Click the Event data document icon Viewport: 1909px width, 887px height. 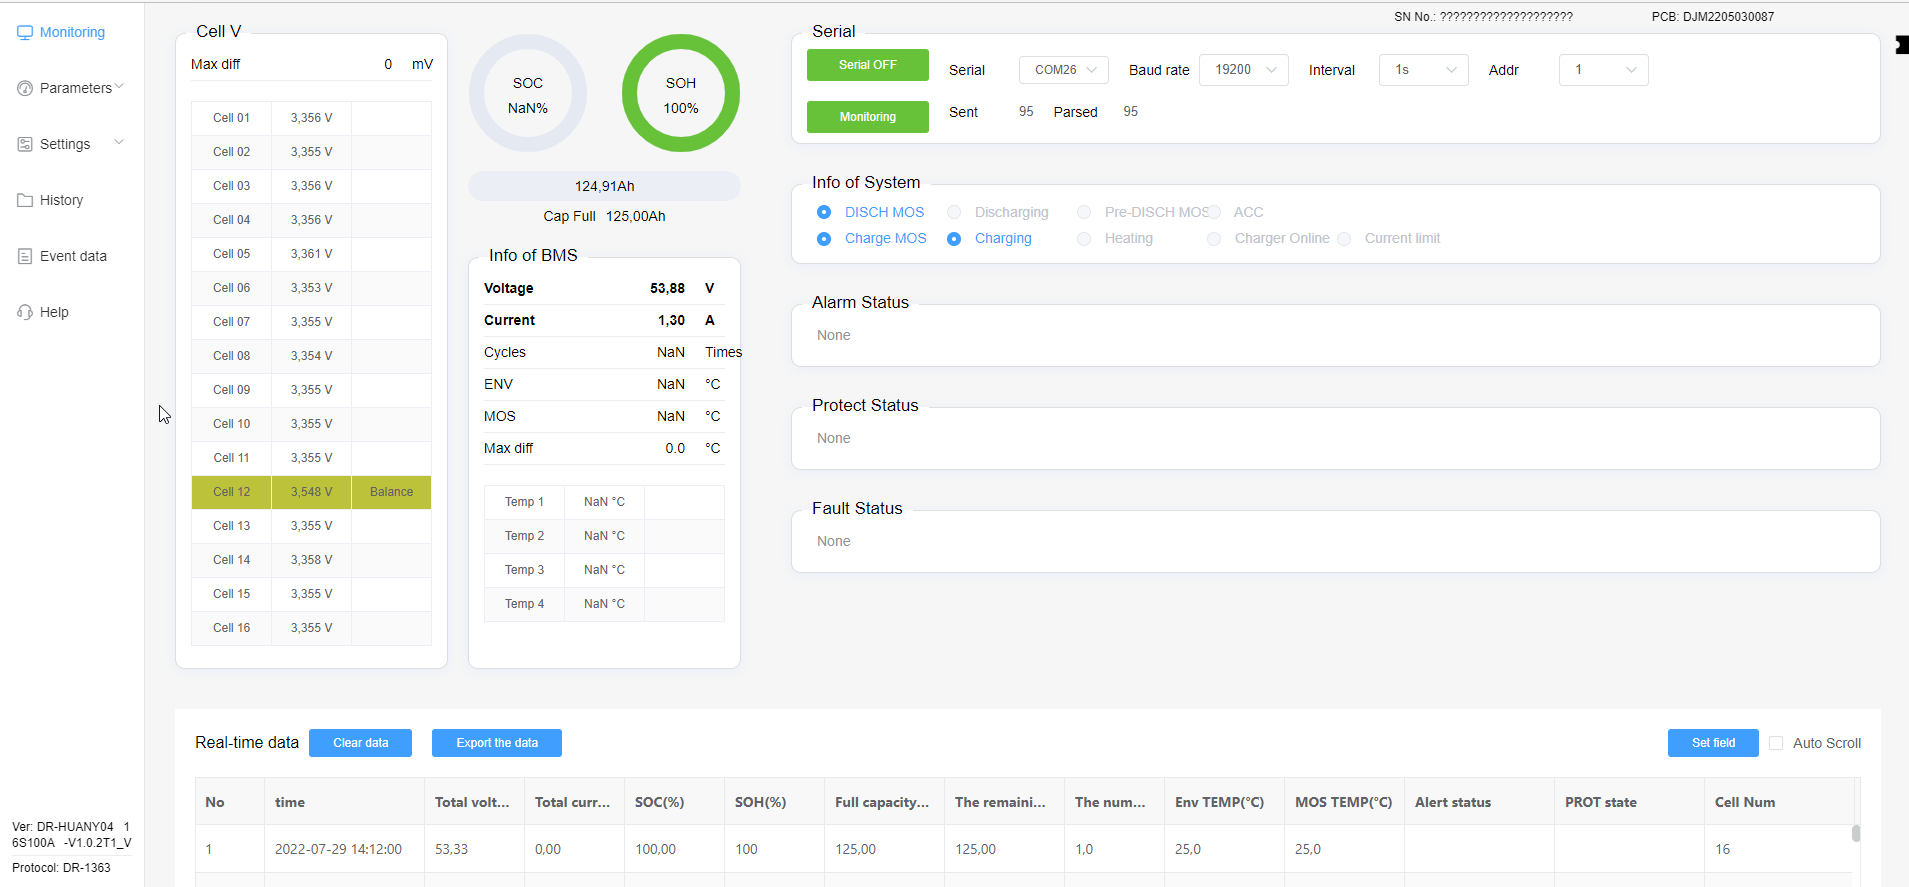pyautogui.click(x=25, y=256)
